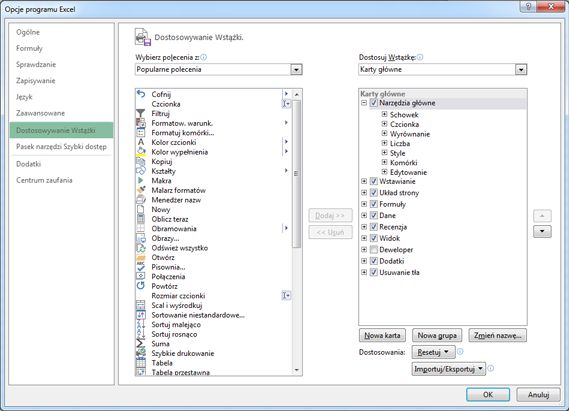Uncheck the Usuwanie tła checkbox

point(374,272)
